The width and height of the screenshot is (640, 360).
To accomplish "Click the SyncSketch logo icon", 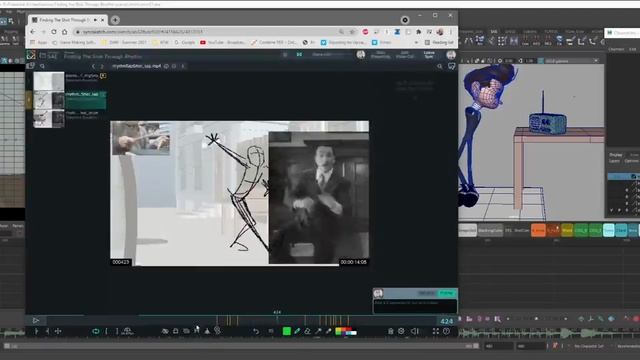I will [31, 55].
